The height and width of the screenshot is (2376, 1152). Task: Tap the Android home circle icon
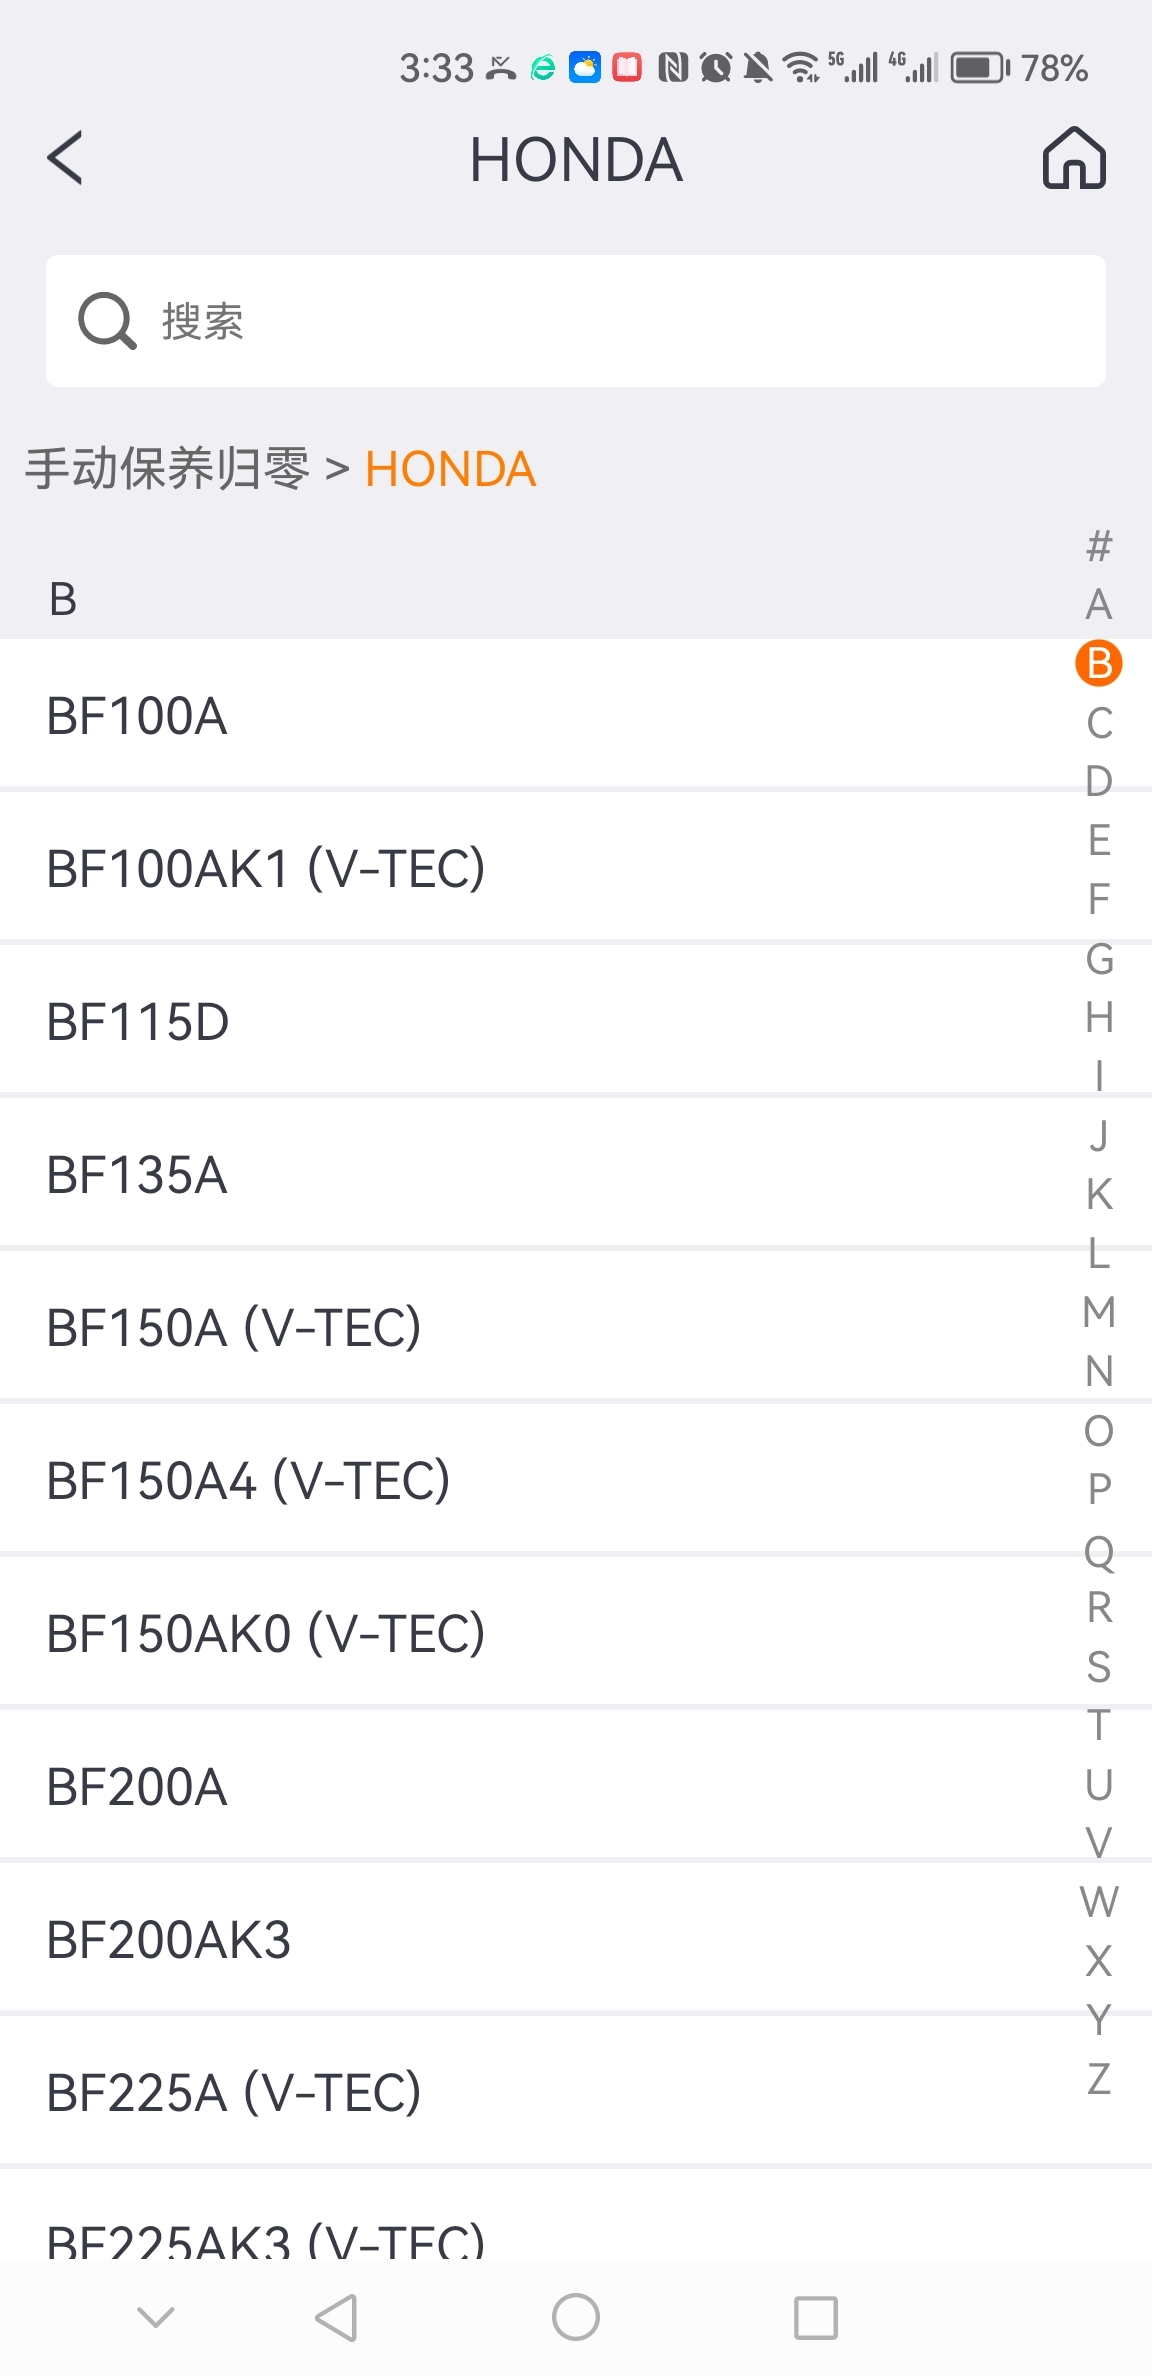[x=576, y=2317]
